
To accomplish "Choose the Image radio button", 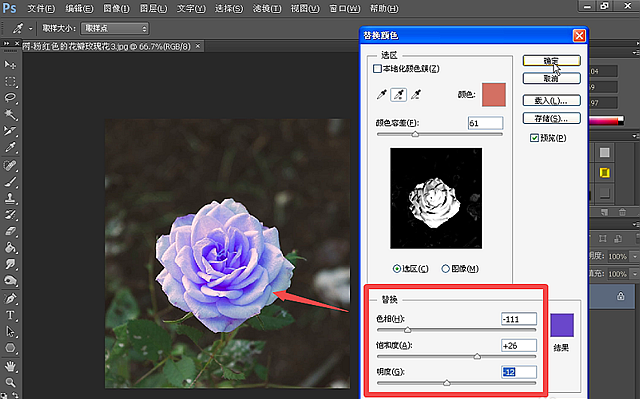I will pos(446,268).
